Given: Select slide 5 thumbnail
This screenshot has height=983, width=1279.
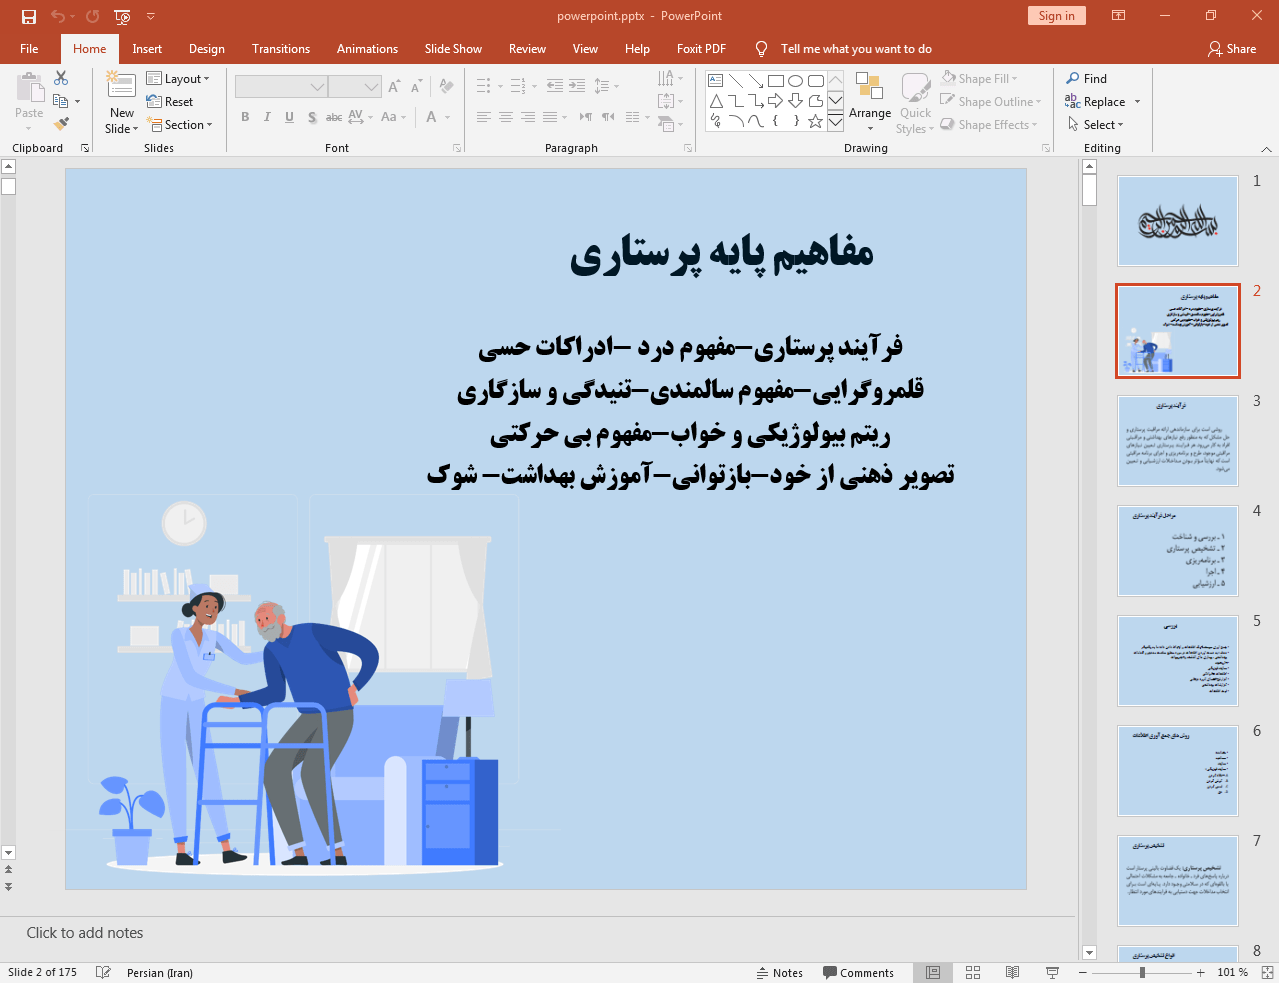Looking at the screenshot, I should click(1178, 661).
